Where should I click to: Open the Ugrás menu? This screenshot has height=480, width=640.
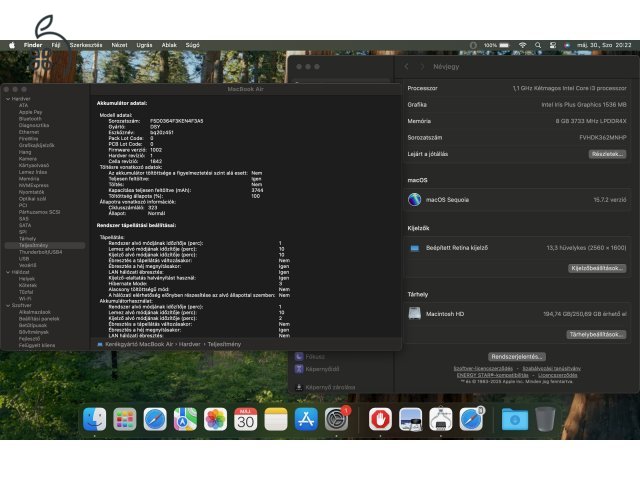pyautogui.click(x=144, y=45)
